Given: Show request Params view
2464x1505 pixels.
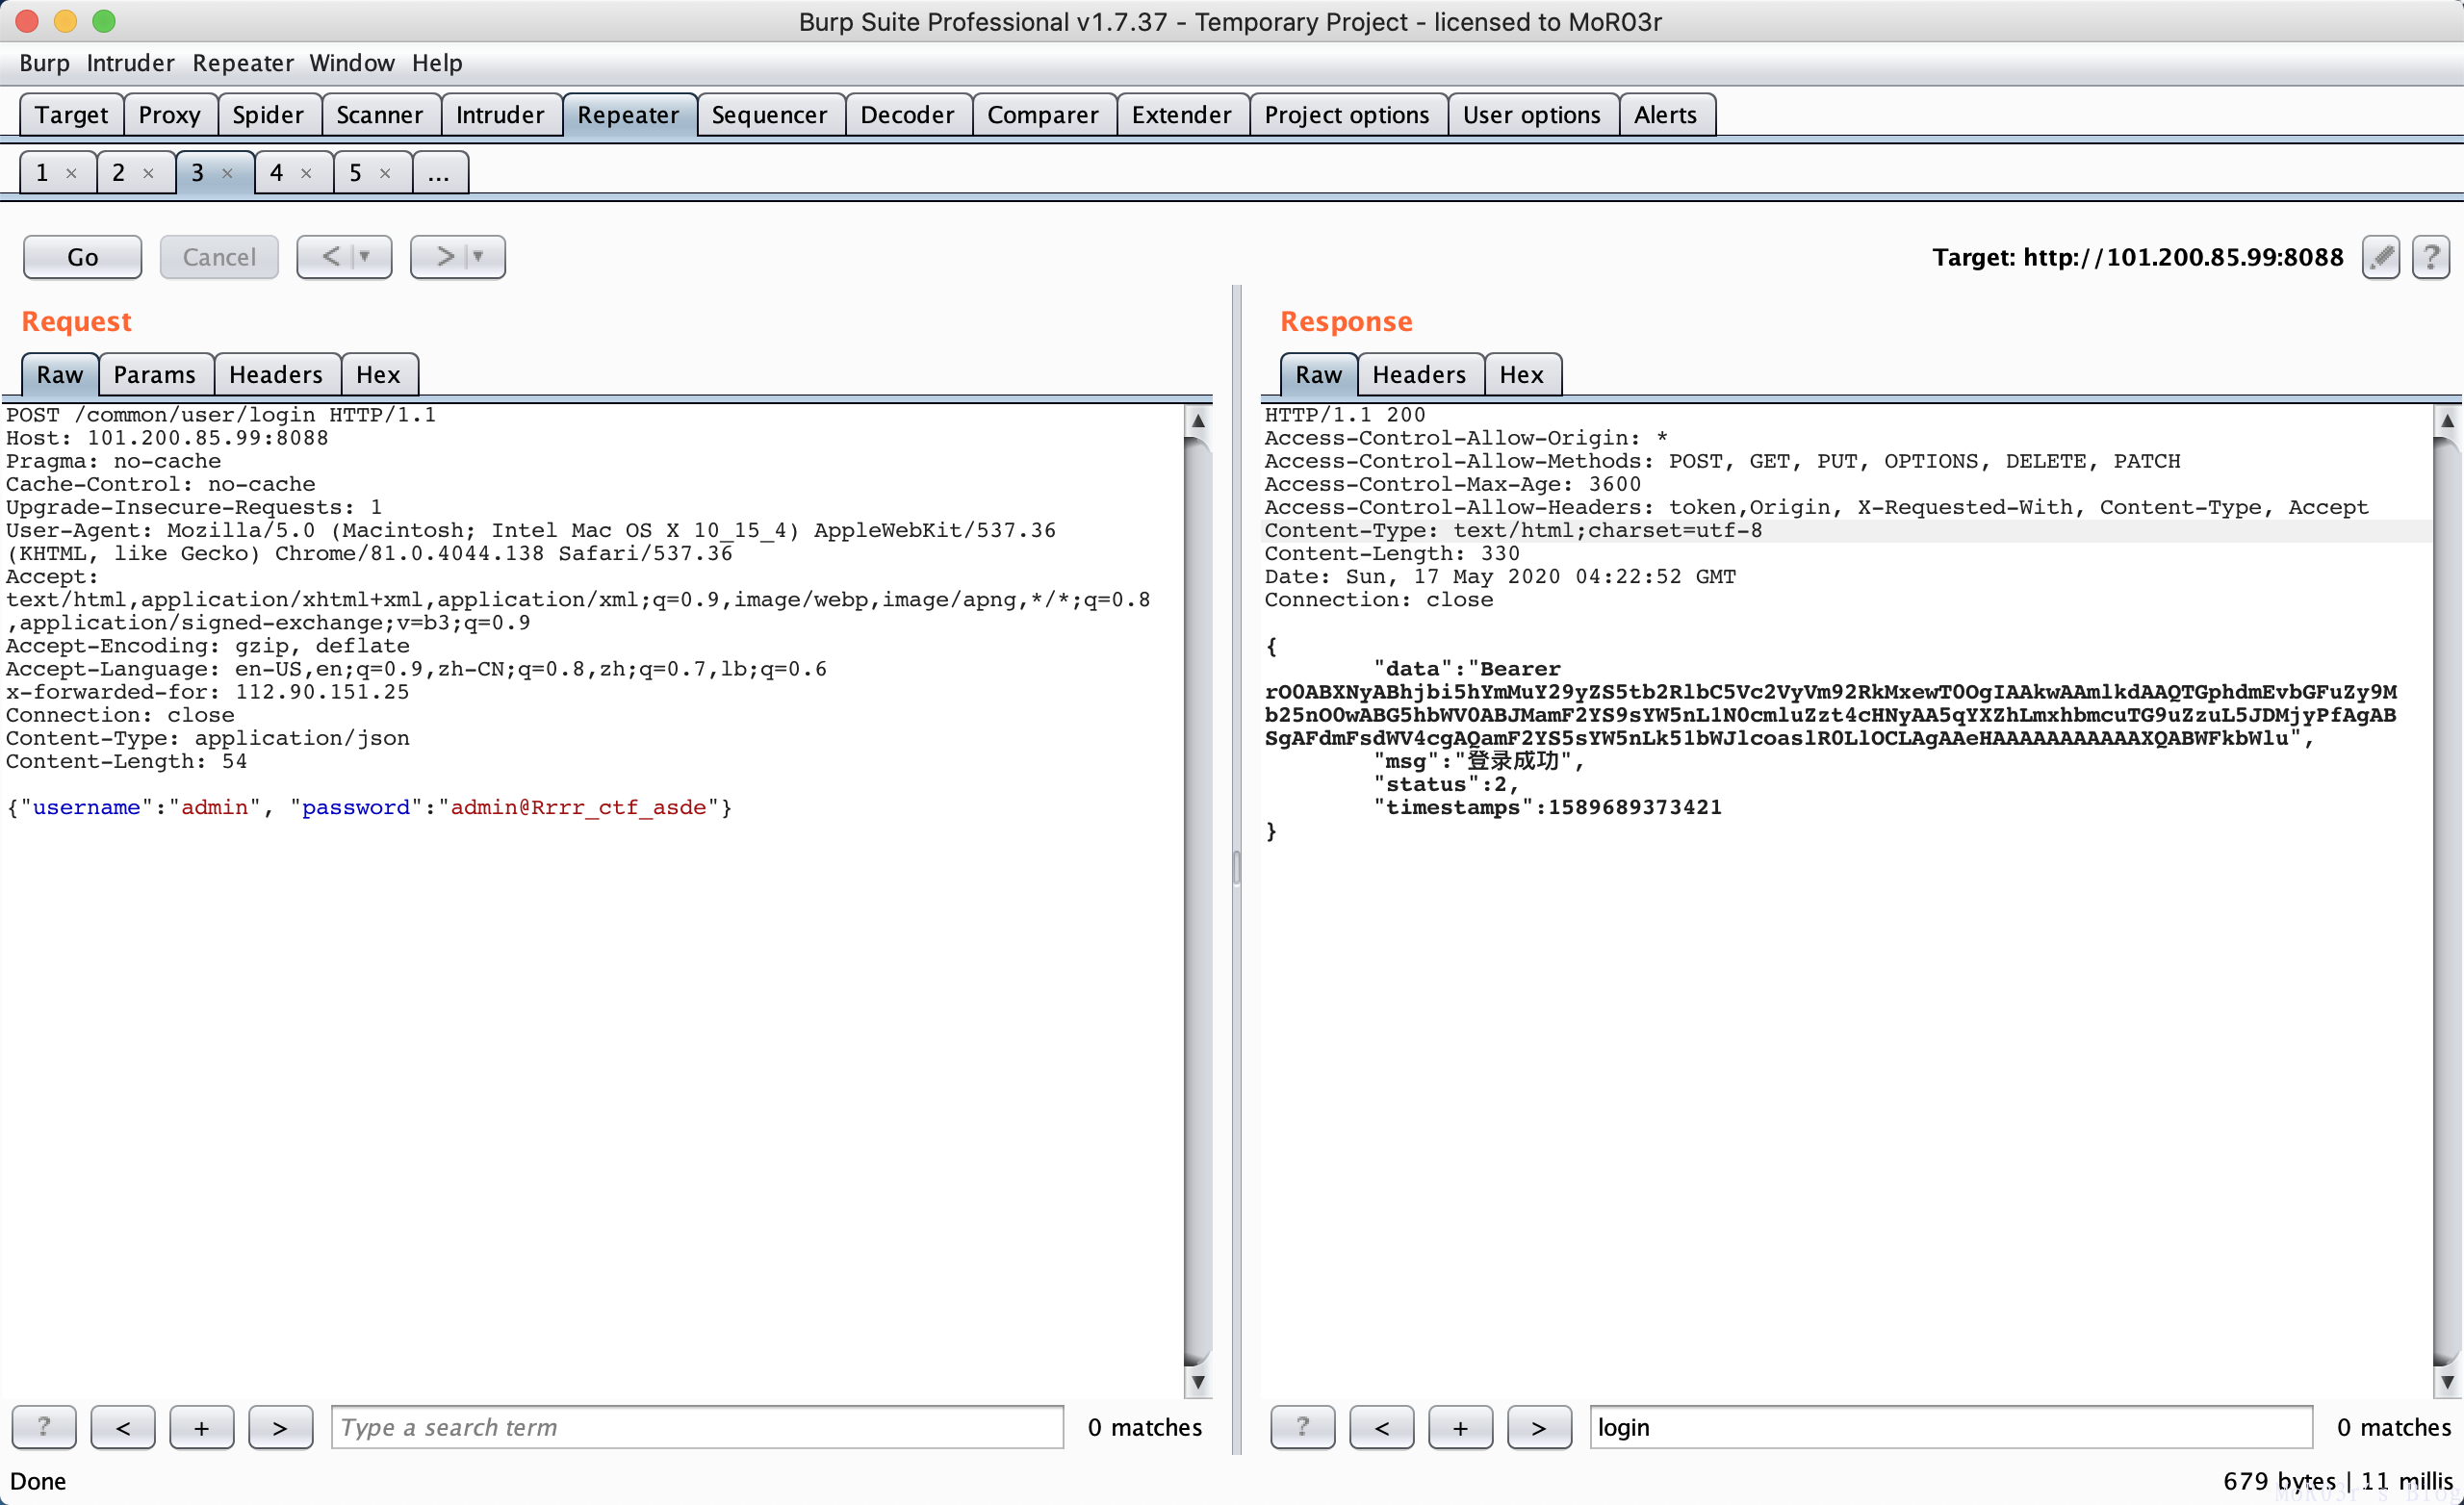Looking at the screenshot, I should (155, 375).
